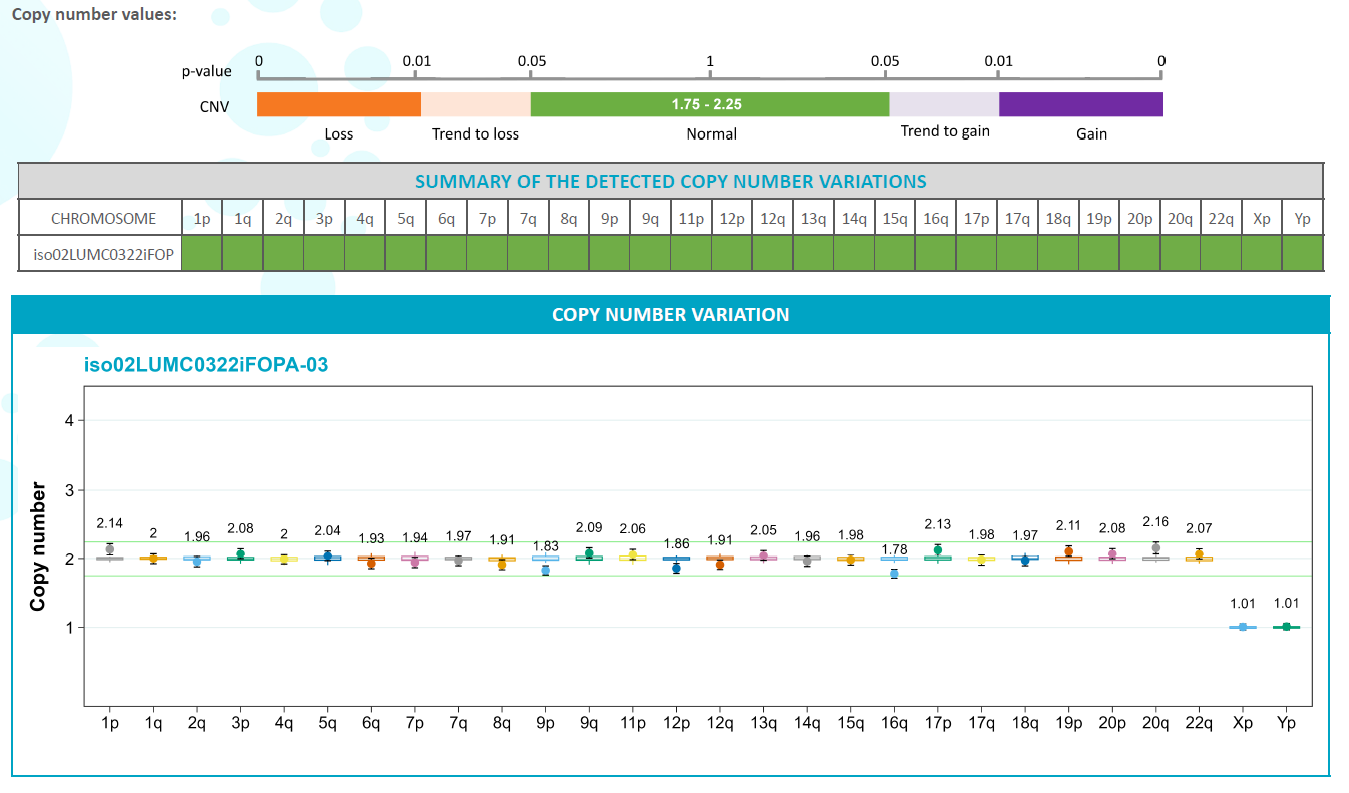Click the summary of detected variations title
The width and height of the screenshot is (1349, 793).
(x=670, y=182)
